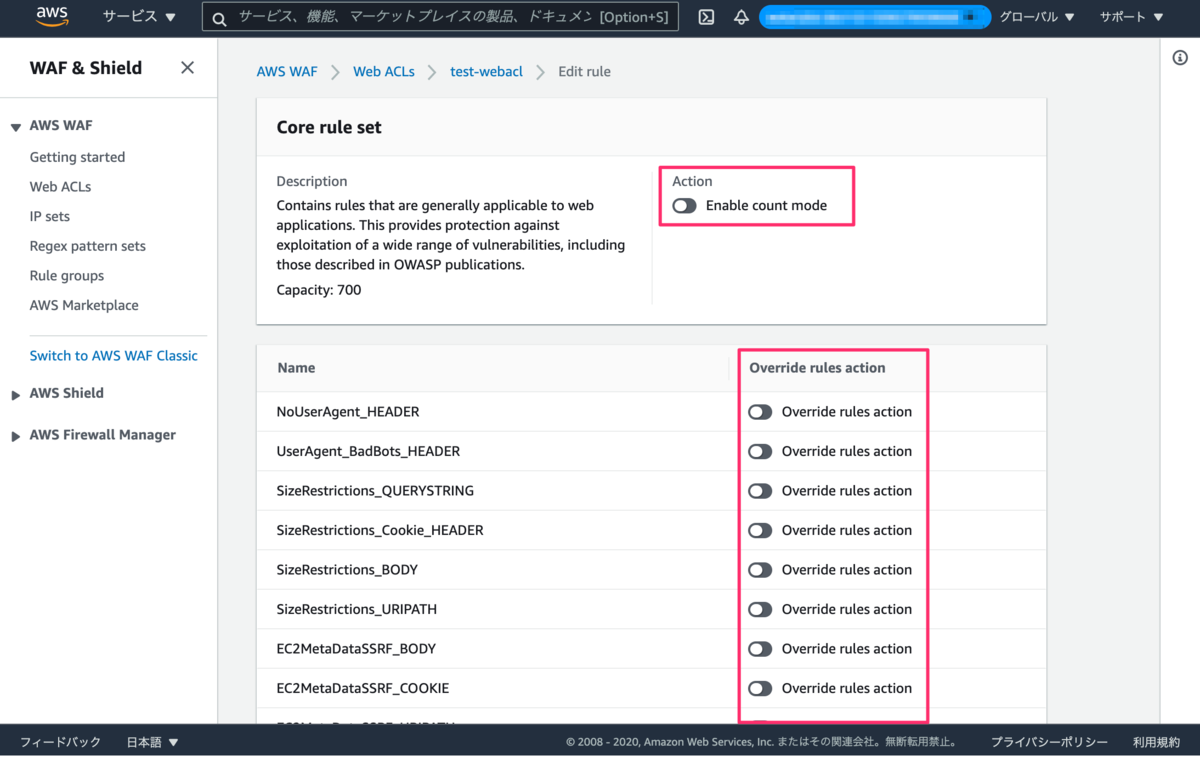Open Rule groups in sidebar
The height and width of the screenshot is (778, 1200).
tap(67, 276)
